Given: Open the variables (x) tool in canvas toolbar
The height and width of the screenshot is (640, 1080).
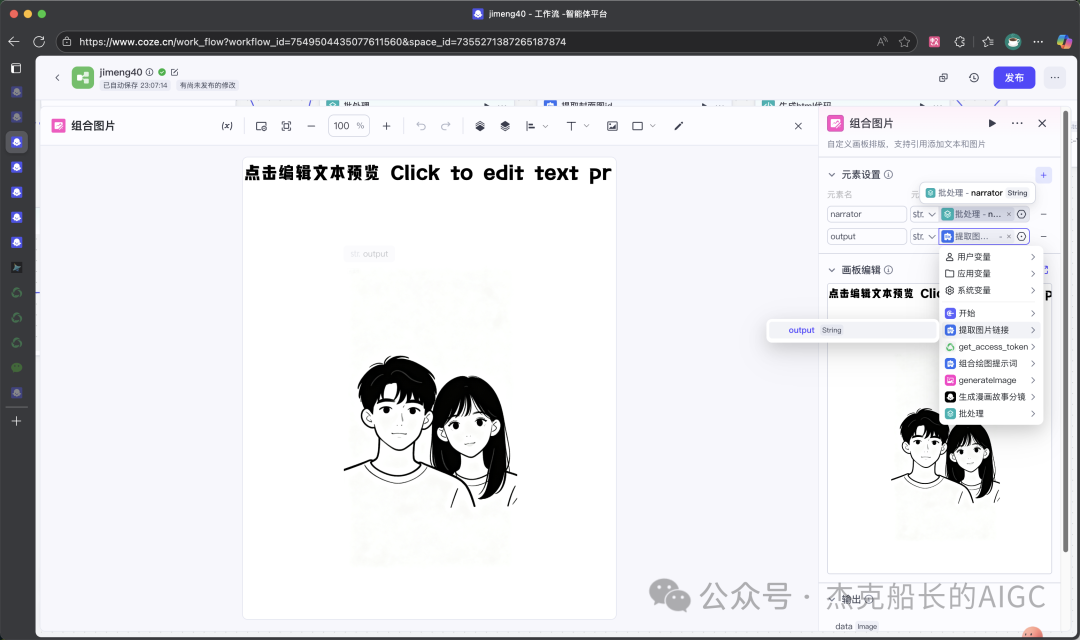Looking at the screenshot, I should pyautogui.click(x=227, y=126).
